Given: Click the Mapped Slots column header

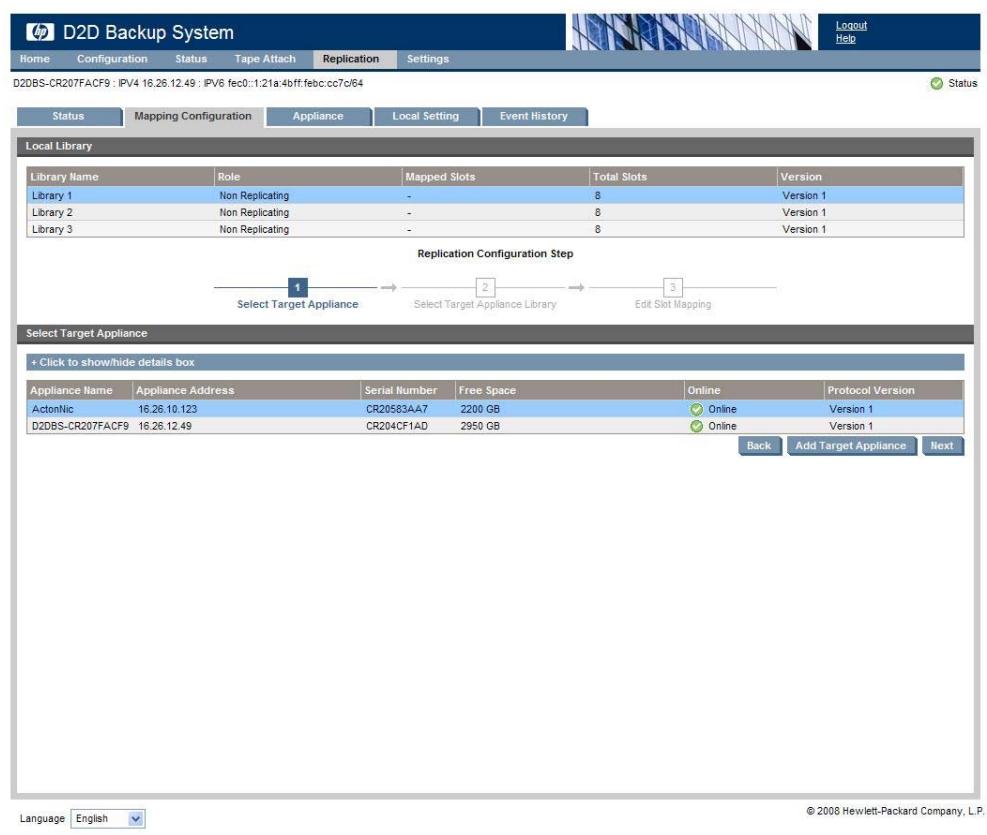Looking at the screenshot, I should [495, 177].
